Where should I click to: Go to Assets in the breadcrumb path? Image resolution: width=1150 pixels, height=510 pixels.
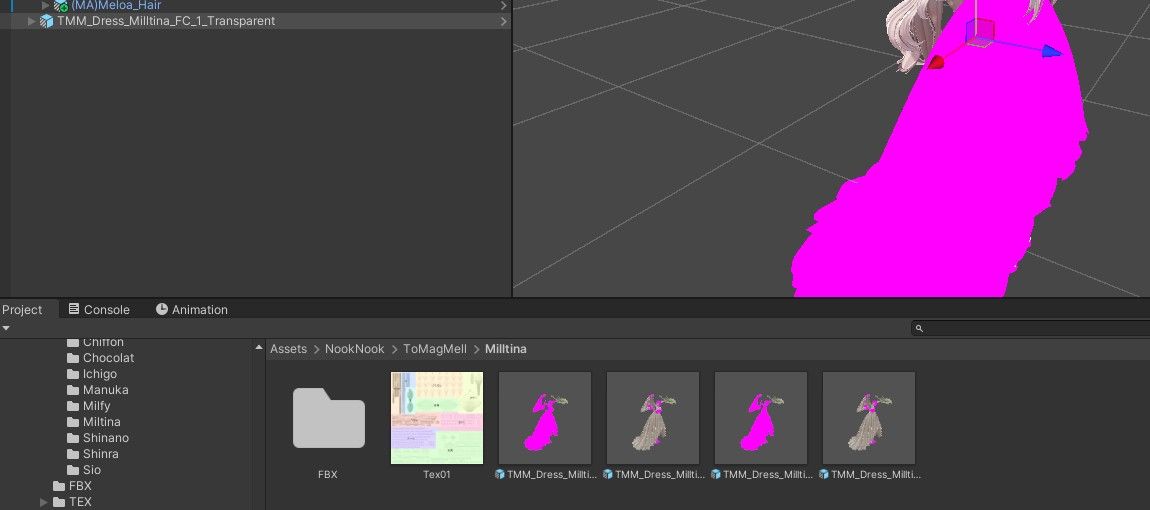pos(288,349)
